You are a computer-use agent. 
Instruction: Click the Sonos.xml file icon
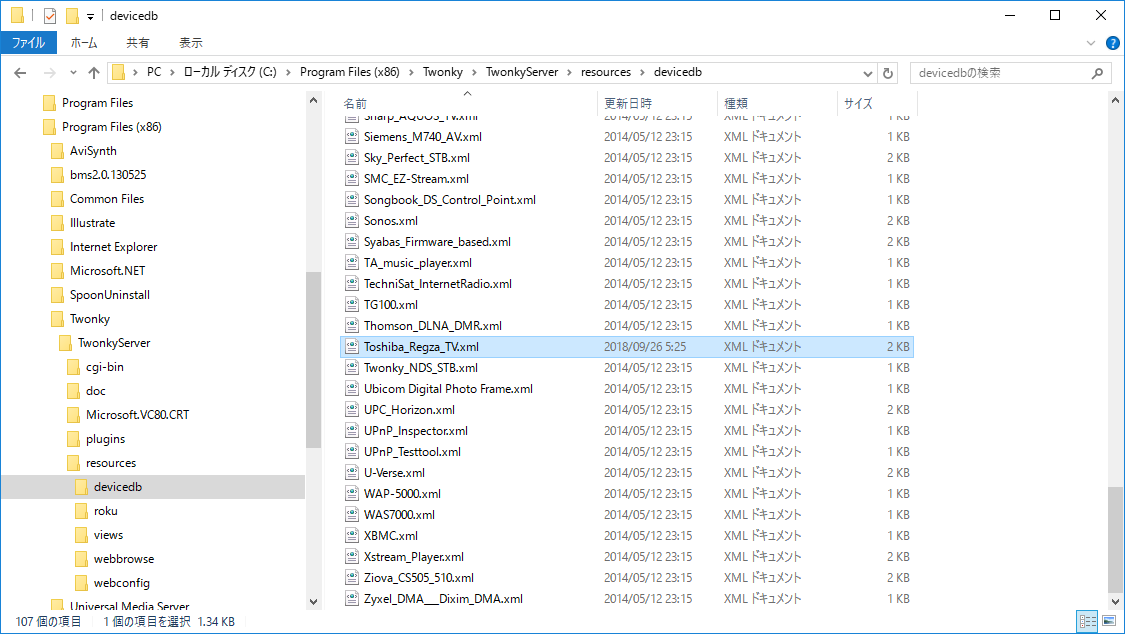[x=352, y=221]
